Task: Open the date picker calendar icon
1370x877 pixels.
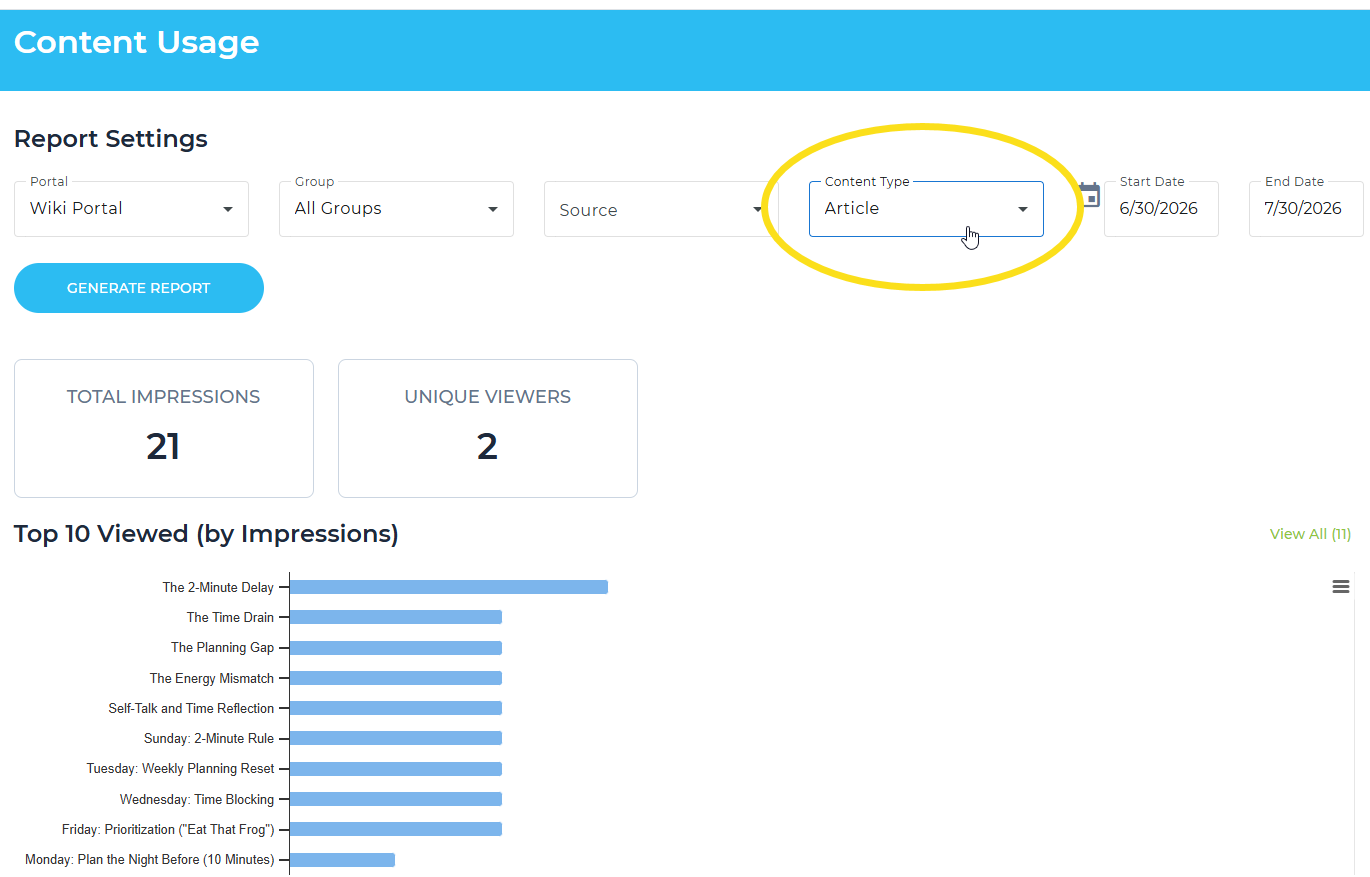Action: click(x=1090, y=195)
